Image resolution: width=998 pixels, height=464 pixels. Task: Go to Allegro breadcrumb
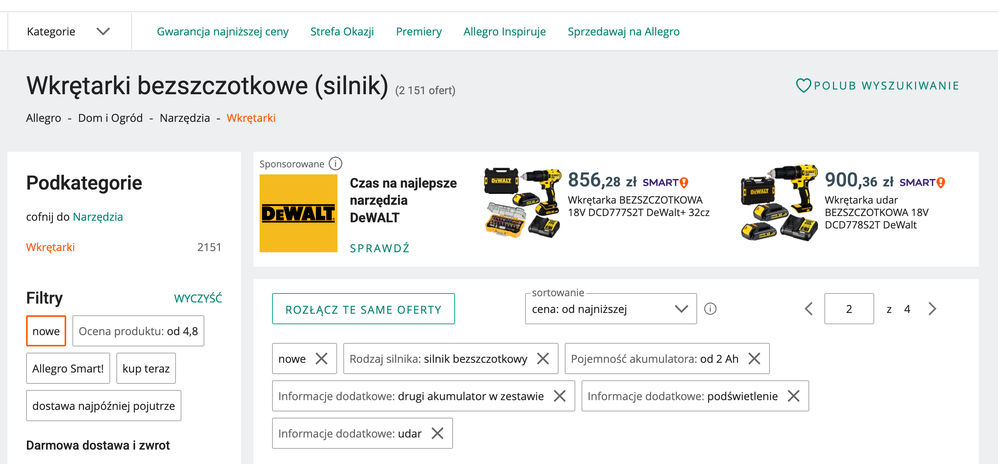(x=43, y=118)
